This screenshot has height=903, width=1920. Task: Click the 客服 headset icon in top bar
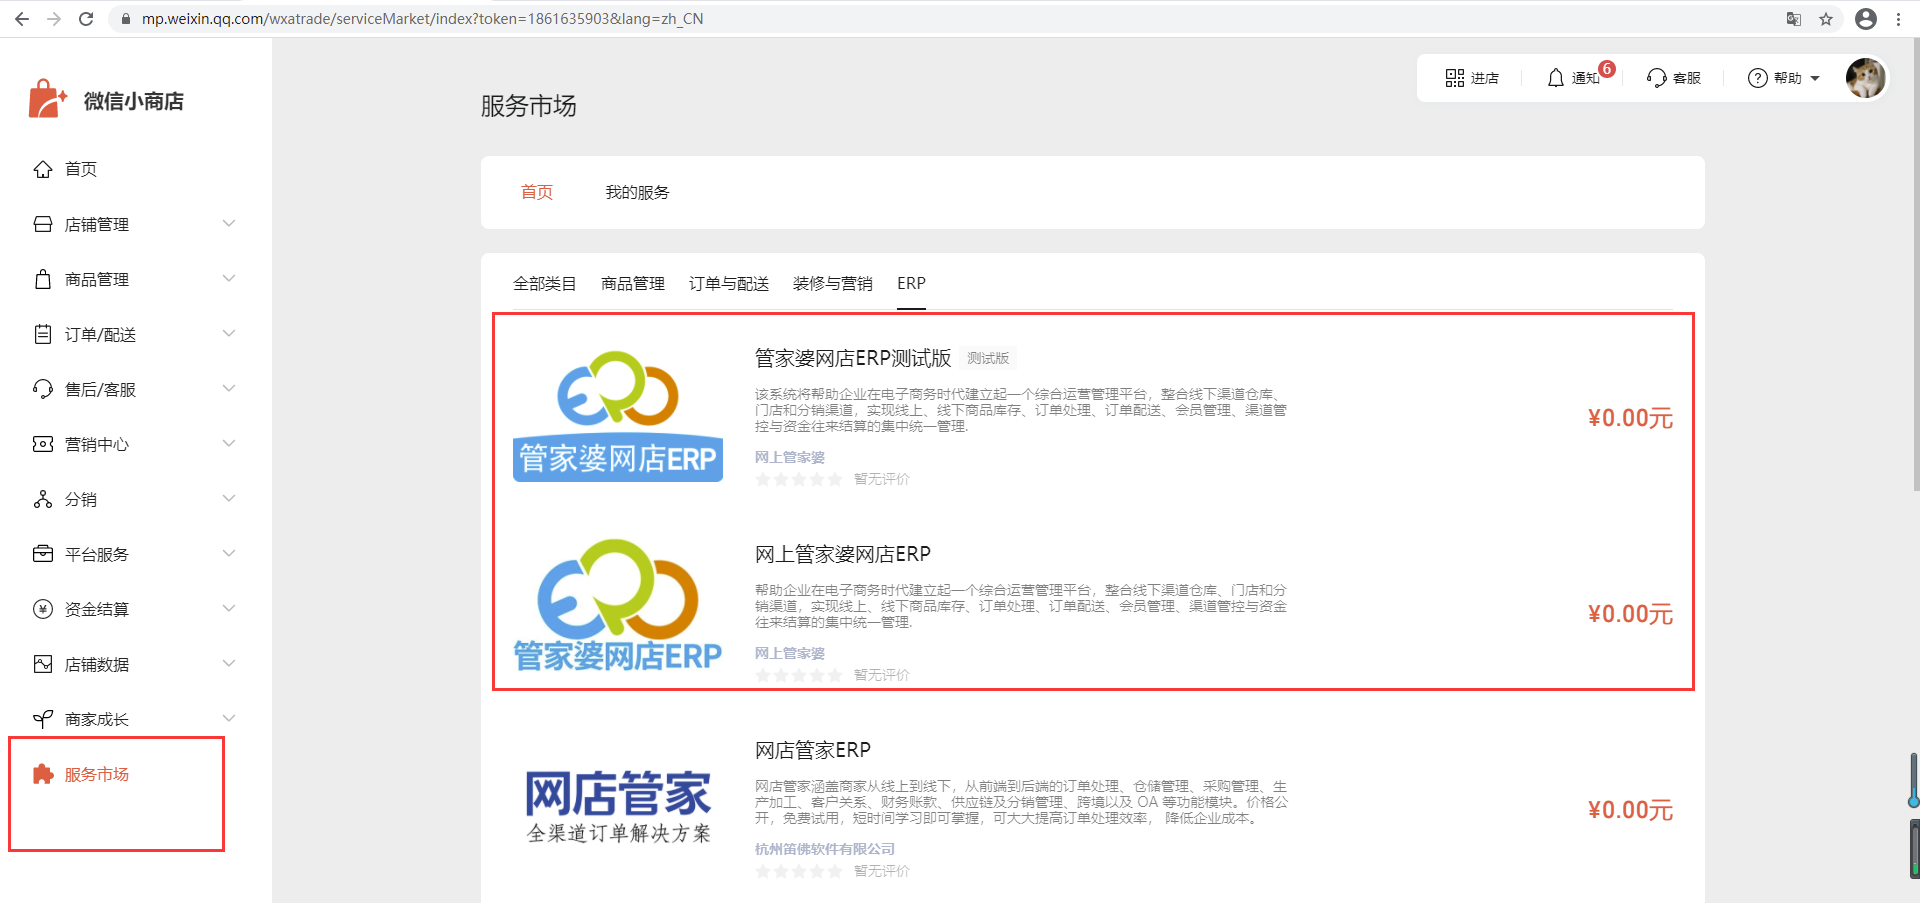point(1656,78)
